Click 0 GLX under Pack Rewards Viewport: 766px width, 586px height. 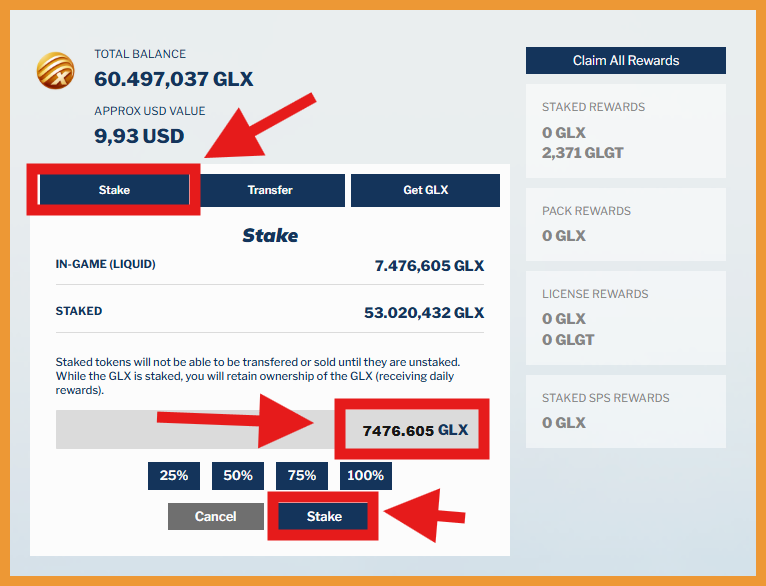coord(564,236)
